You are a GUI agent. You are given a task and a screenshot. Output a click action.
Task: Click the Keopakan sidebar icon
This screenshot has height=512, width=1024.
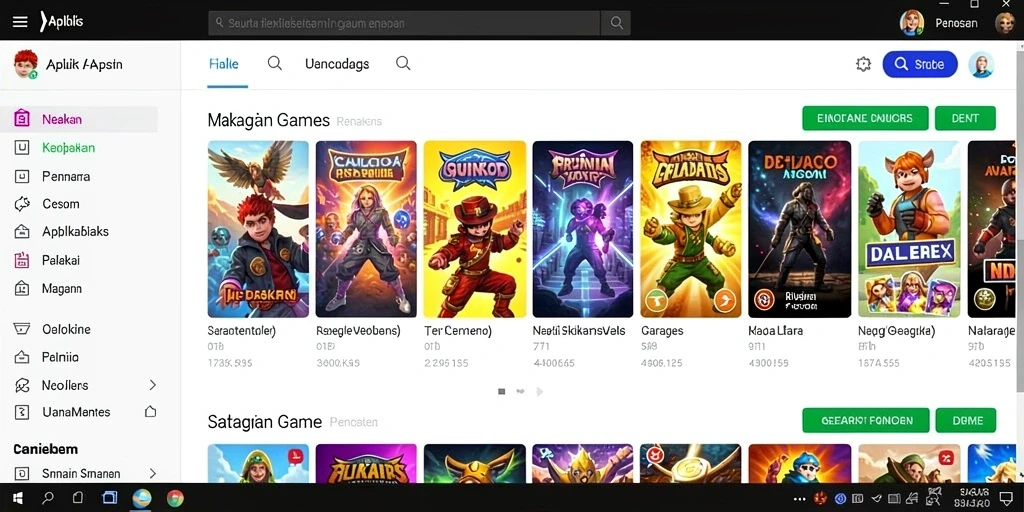[22, 148]
